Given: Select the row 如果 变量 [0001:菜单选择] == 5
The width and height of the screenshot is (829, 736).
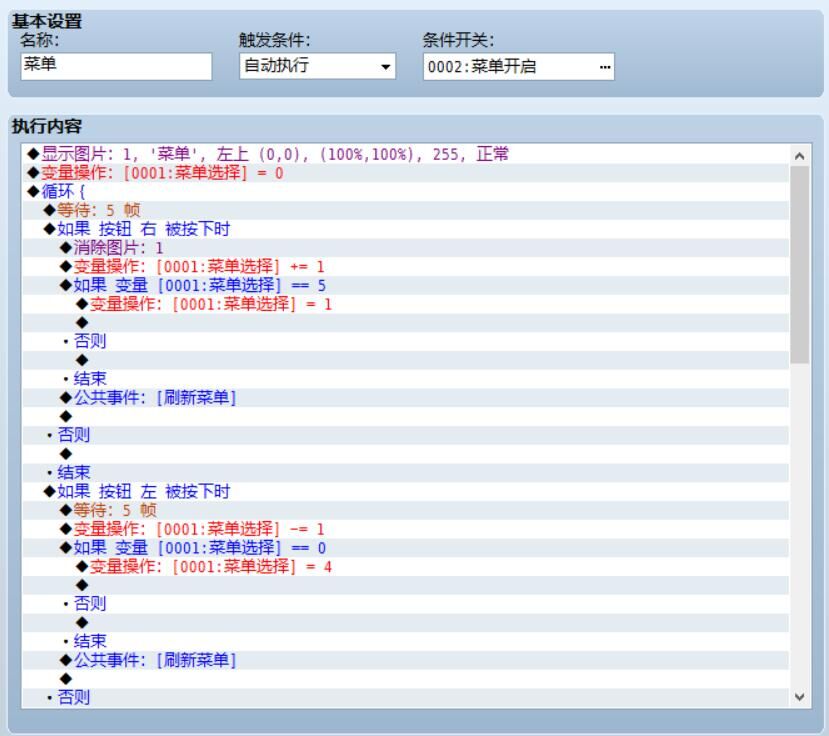Looking at the screenshot, I should [x=406, y=285].
